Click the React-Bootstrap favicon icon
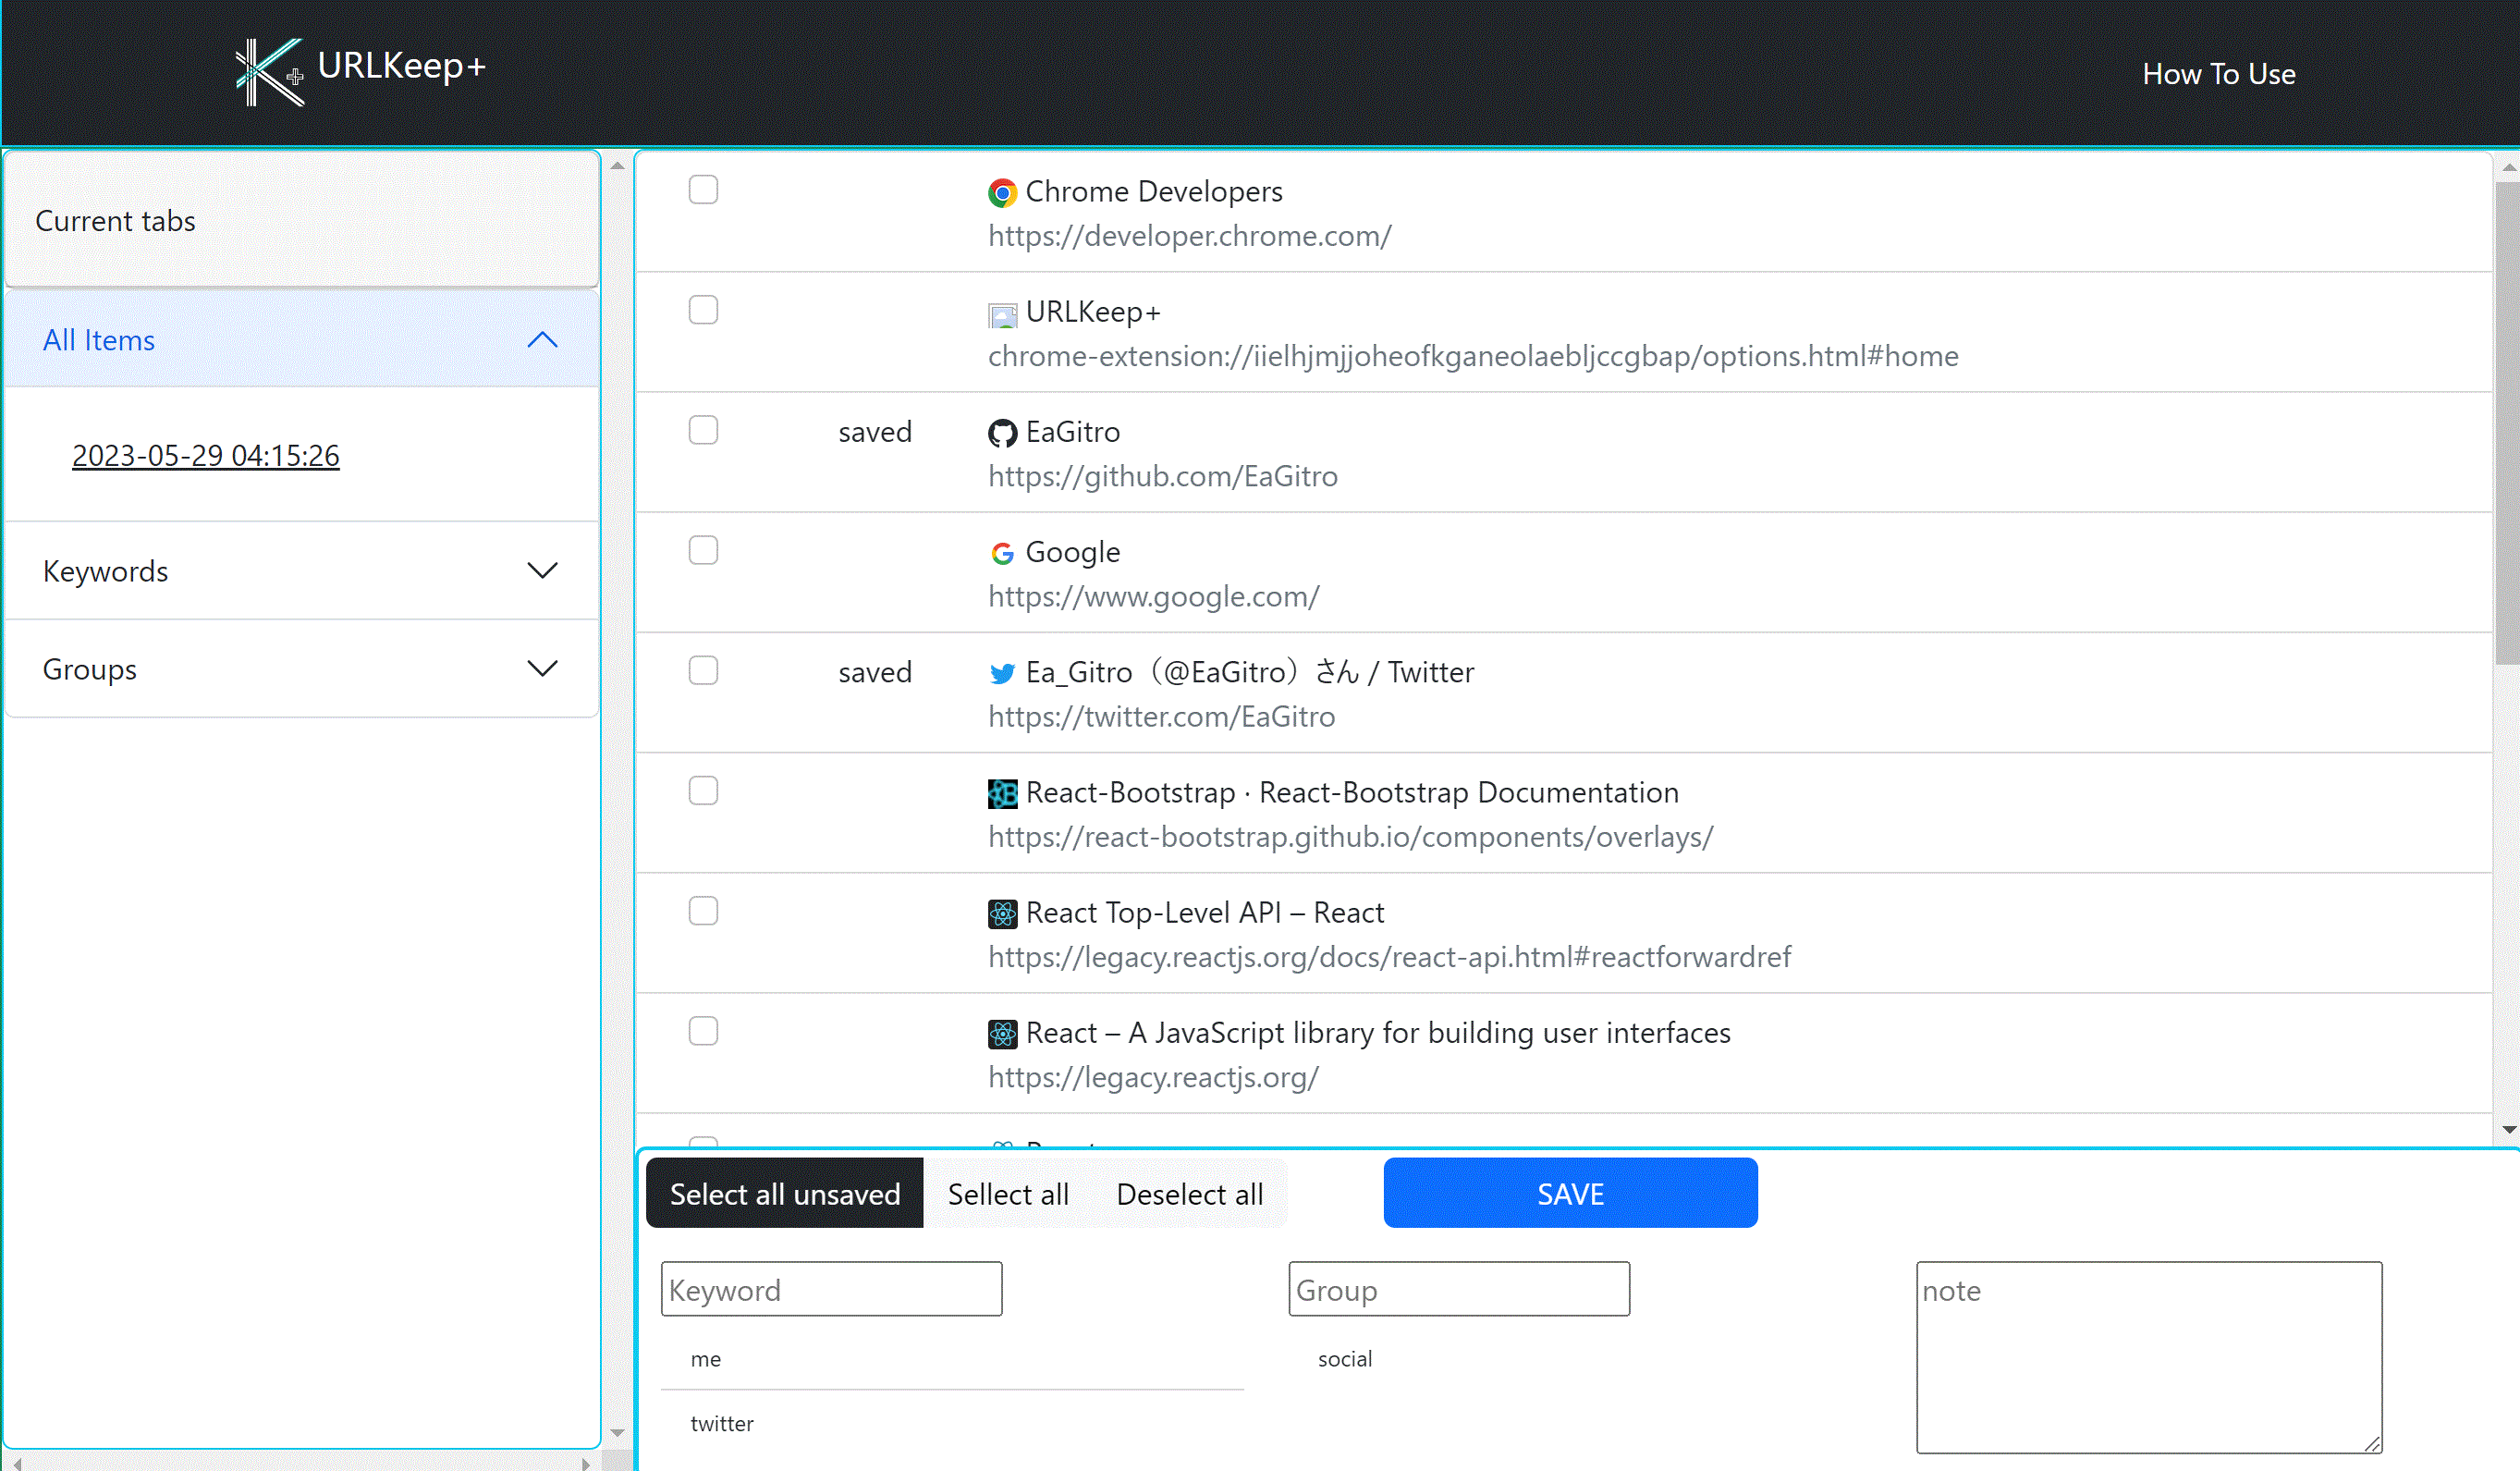The width and height of the screenshot is (2520, 1471). 1002,794
